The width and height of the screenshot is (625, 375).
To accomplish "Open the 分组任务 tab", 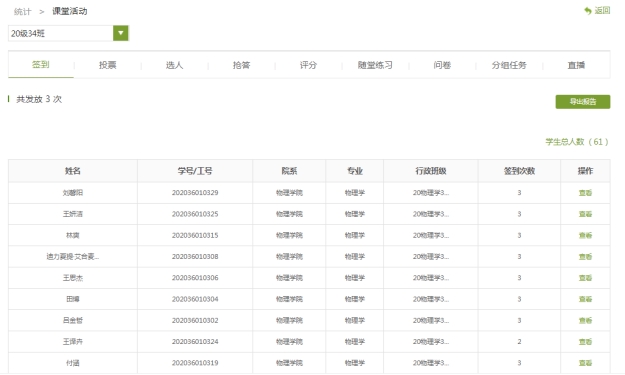I will click(x=509, y=65).
